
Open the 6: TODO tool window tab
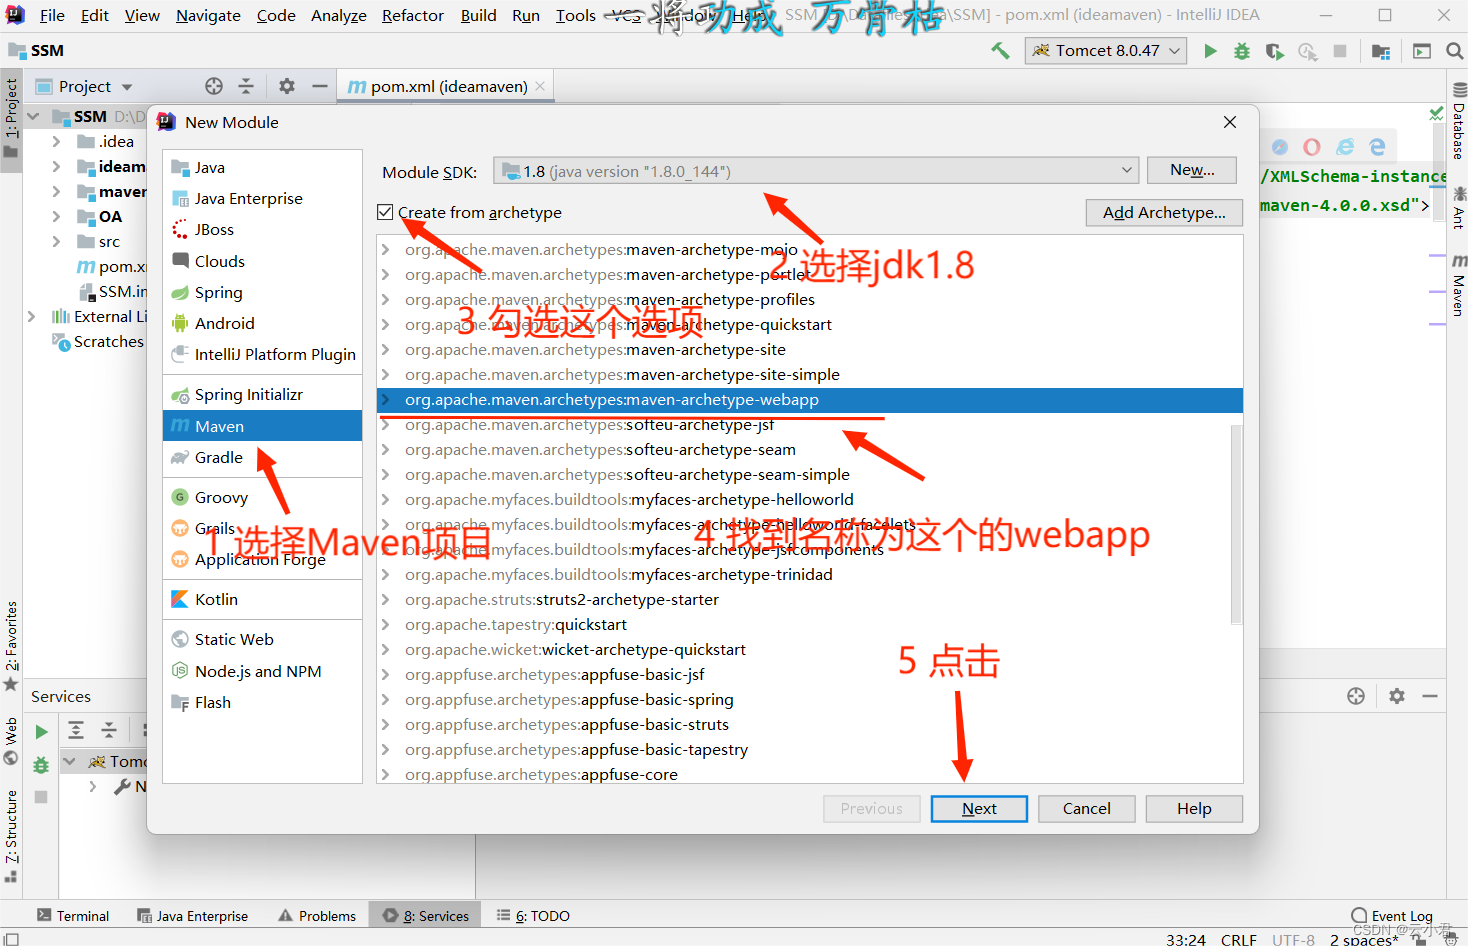pos(534,915)
